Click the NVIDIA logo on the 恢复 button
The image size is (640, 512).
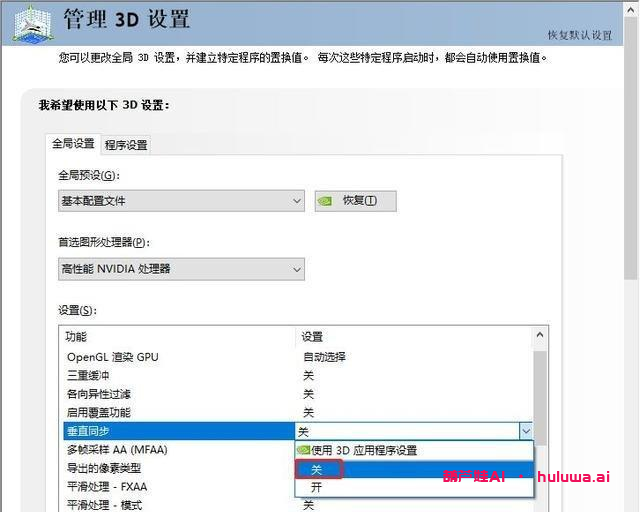(326, 201)
